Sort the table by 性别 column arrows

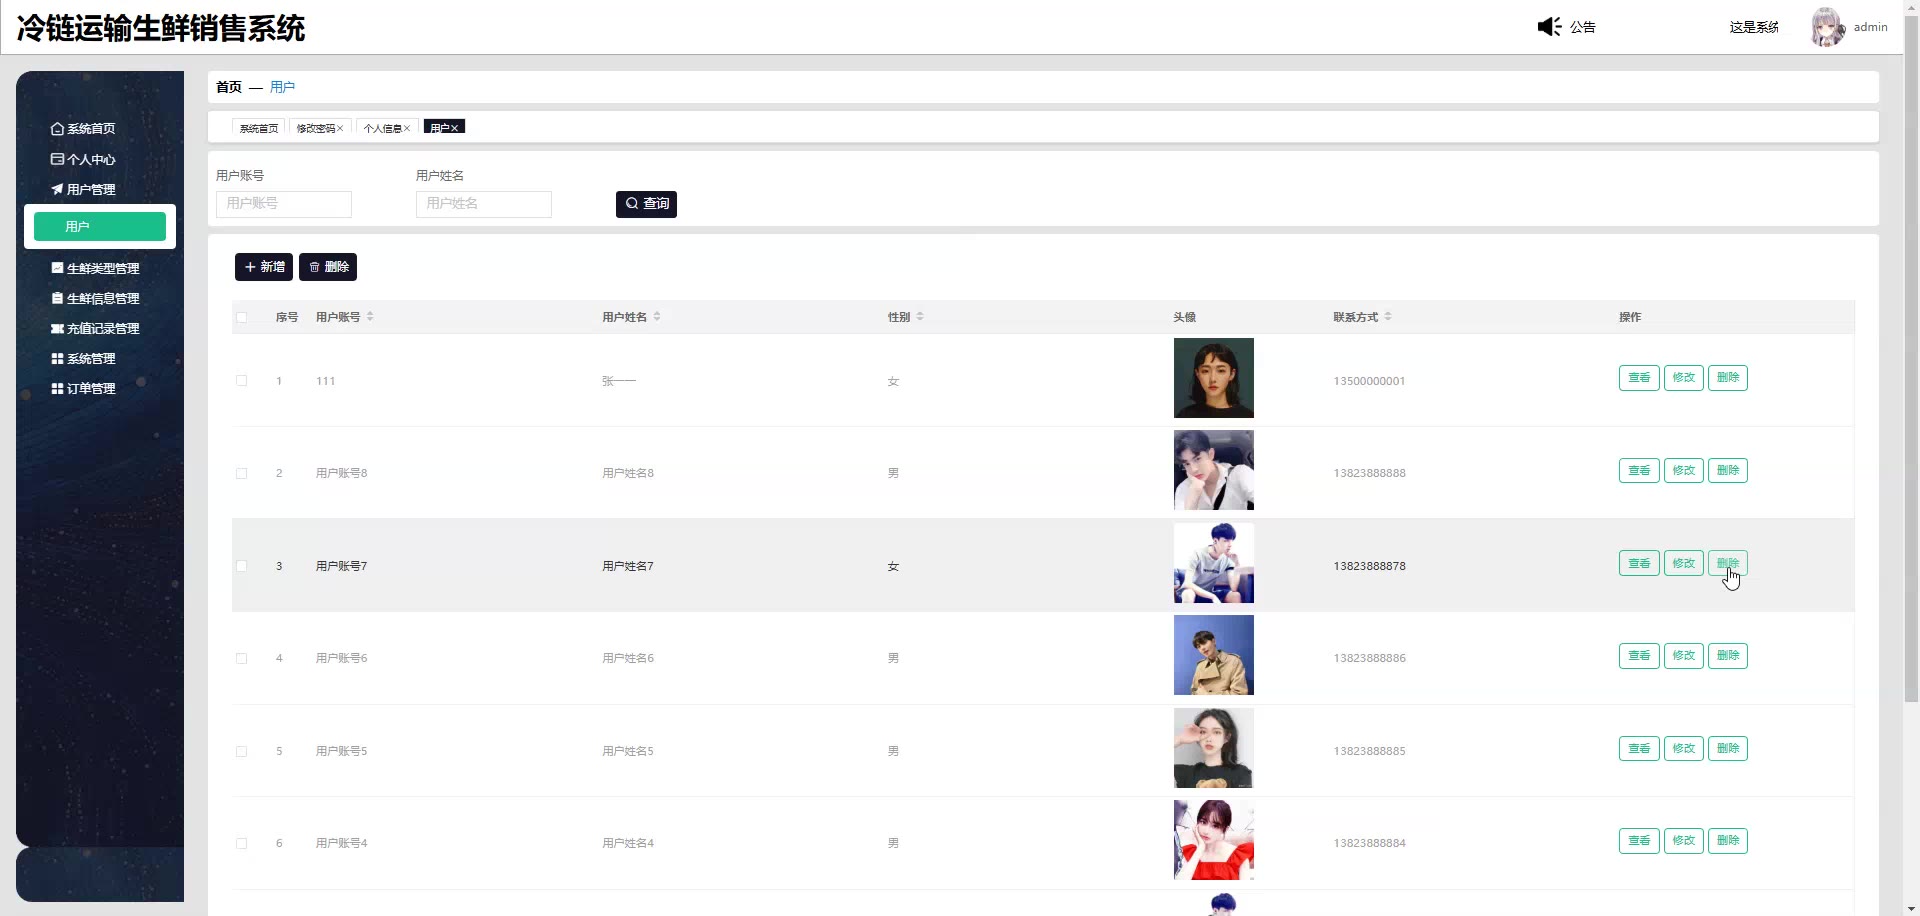tap(920, 316)
